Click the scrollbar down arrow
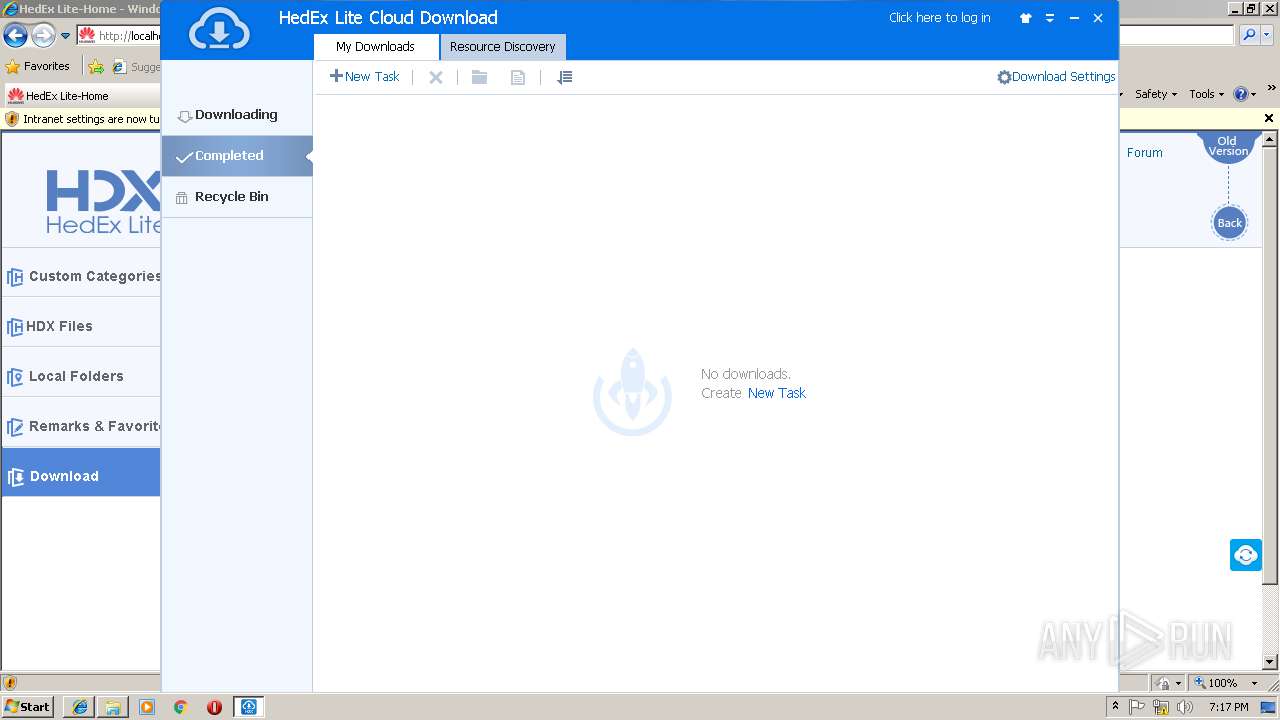 coord(1270,662)
